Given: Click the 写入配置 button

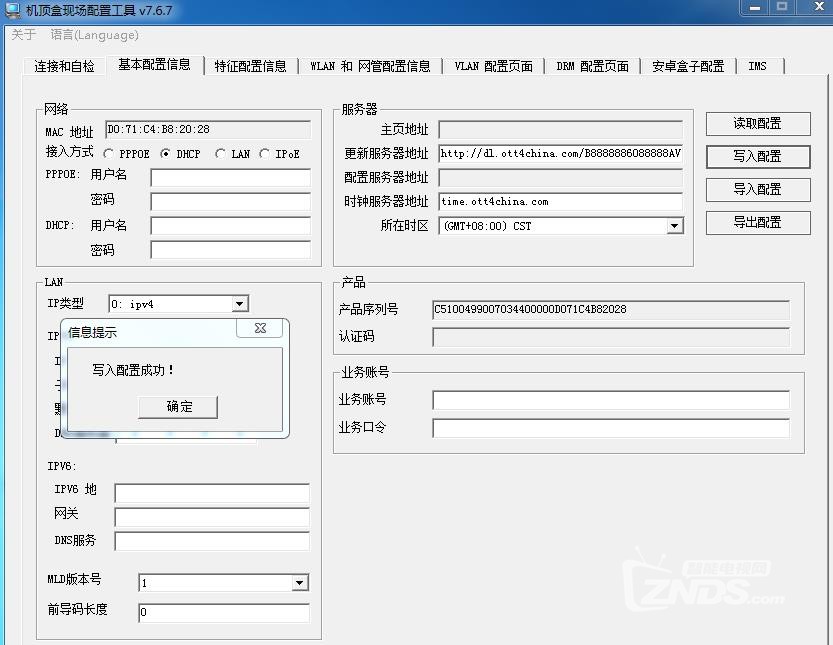Looking at the screenshot, I should 758,157.
